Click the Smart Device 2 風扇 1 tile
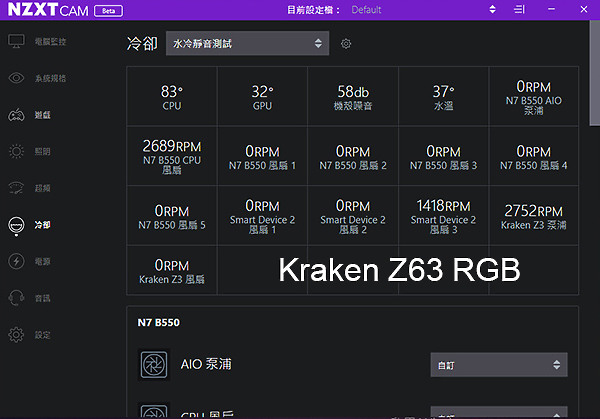 click(262, 215)
